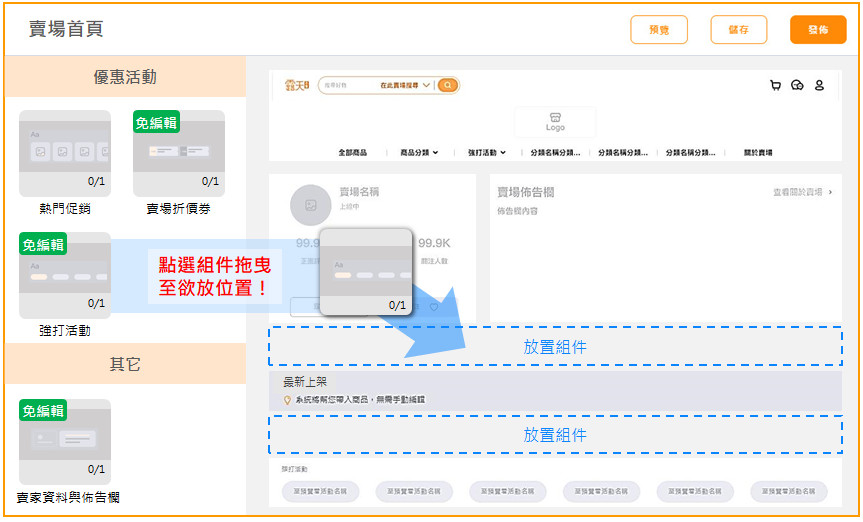Viewport: 863px width, 522px height.
Task: Expand the 在此賣場搜尋 search scope dropdown
Action: (406, 86)
